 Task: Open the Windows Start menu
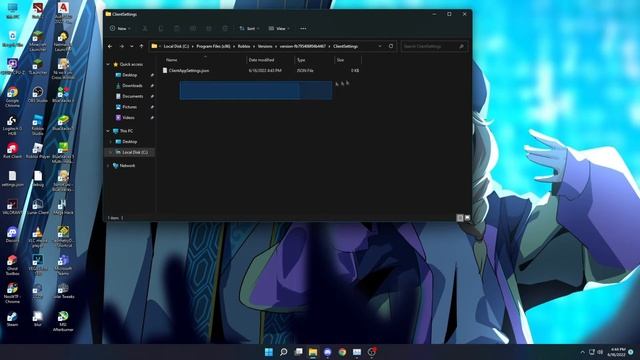coord(269,352)
